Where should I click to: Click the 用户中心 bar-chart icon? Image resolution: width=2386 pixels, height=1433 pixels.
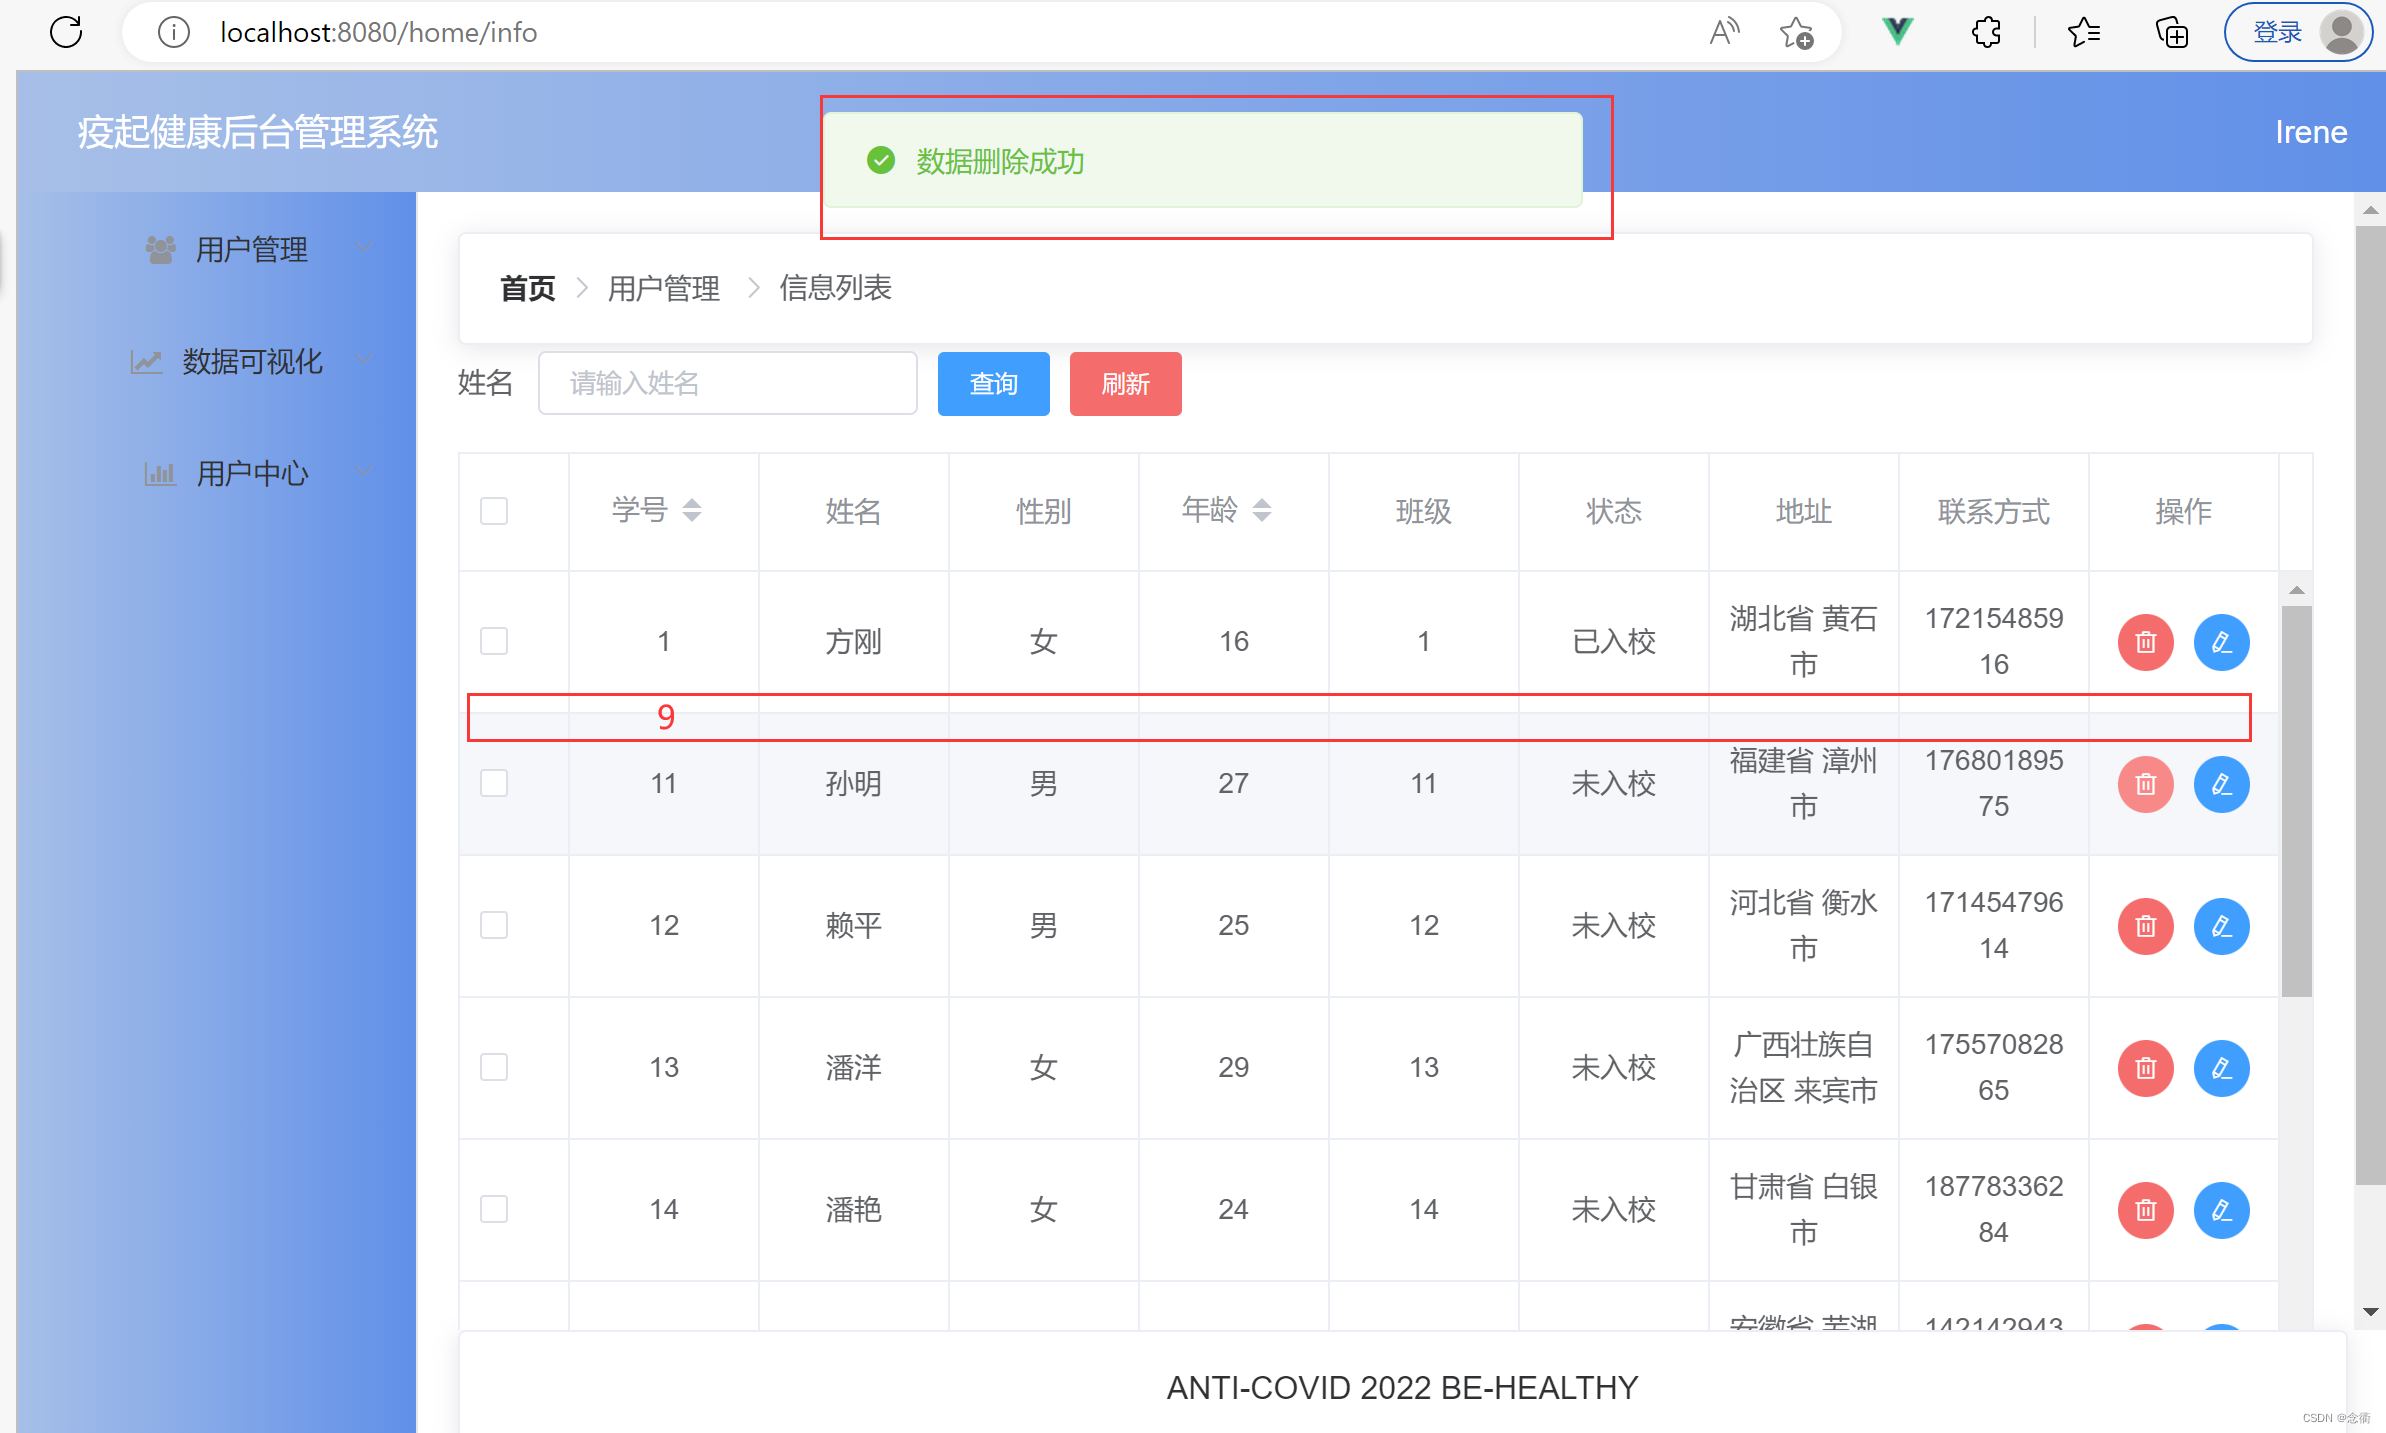(160, 473)
